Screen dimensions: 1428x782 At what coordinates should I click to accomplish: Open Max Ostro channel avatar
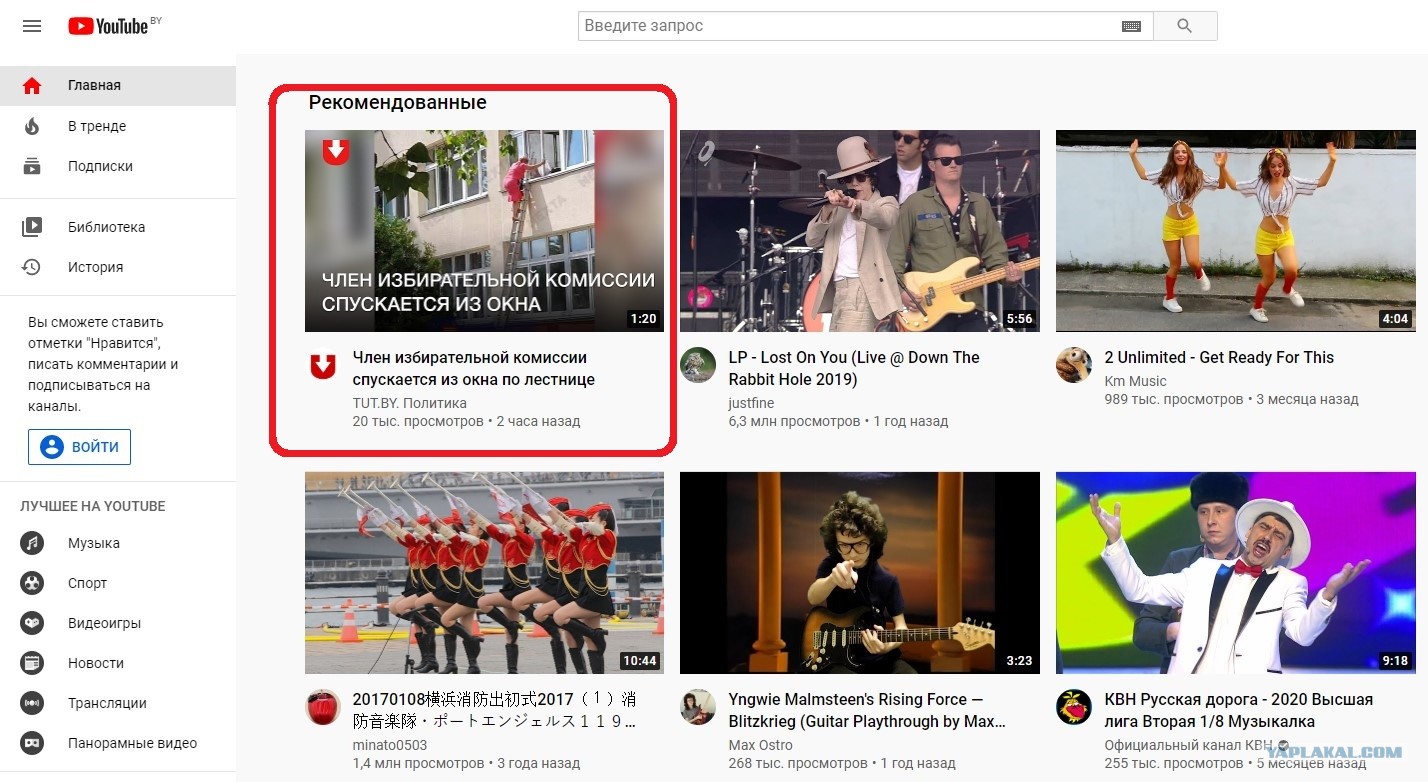pyautogui.click(x=698, y=707)
